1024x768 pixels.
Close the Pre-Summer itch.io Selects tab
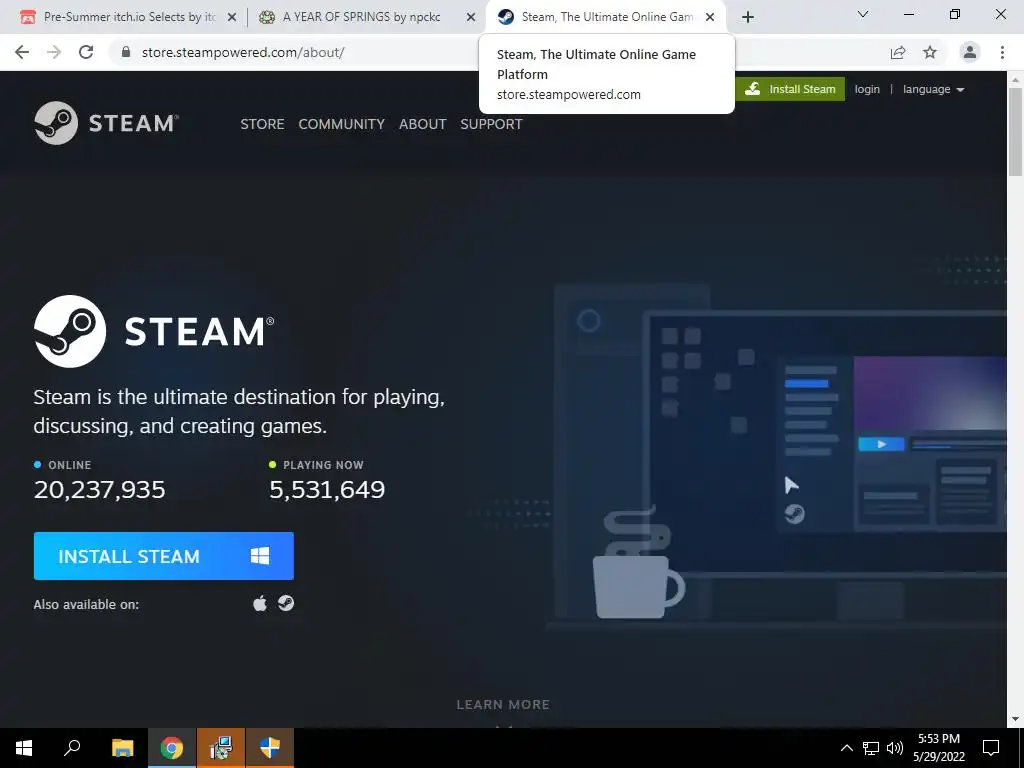point(232,18)
